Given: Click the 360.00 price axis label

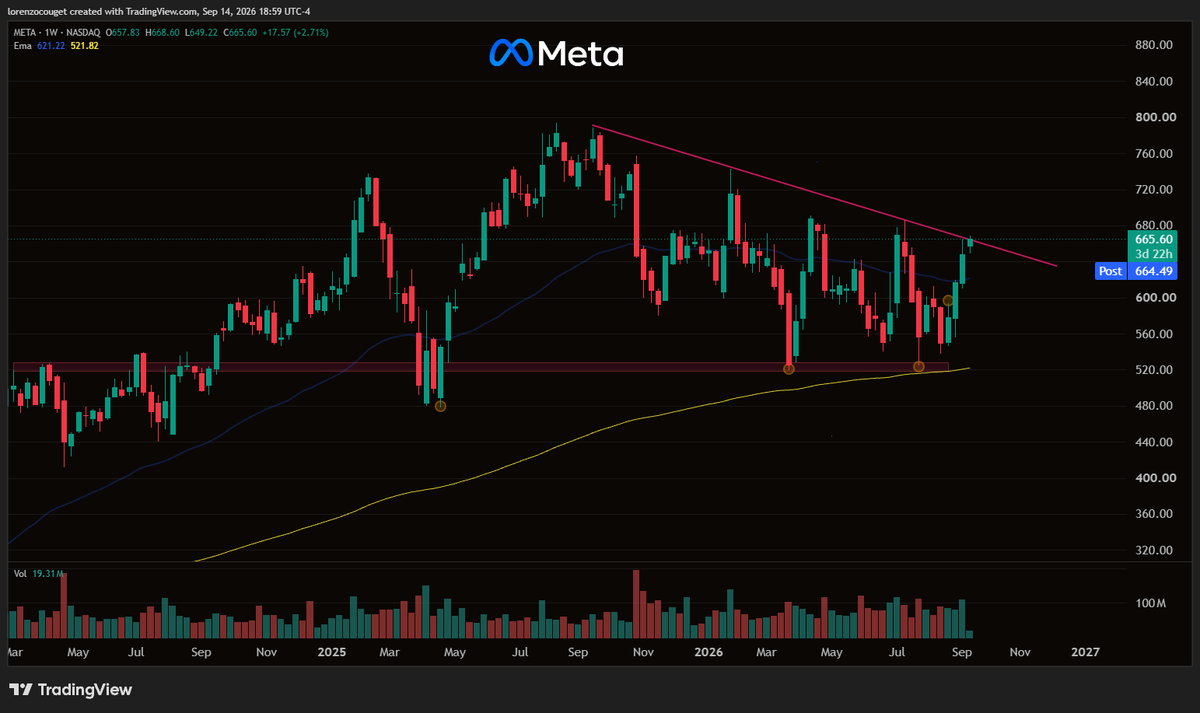Looking at the screenshot, I should [1153, 514].
